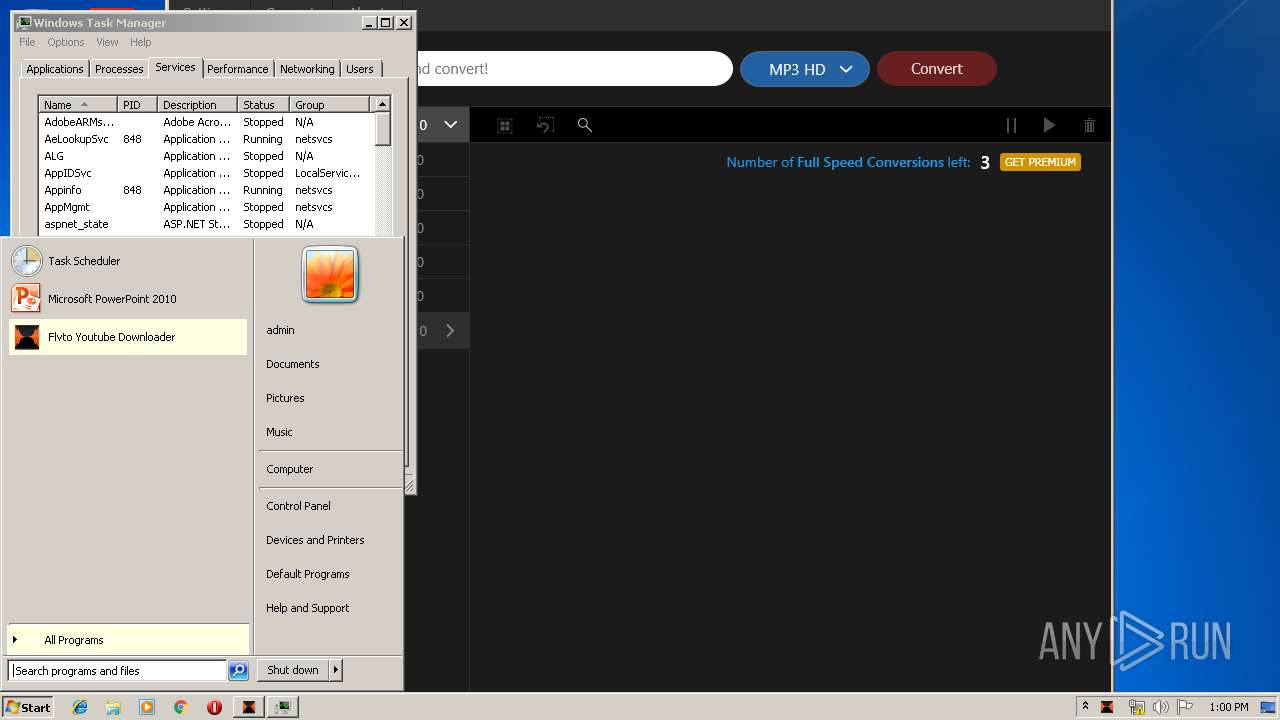
Task: Open volume control tray icon
Action: coord(1160,707)
